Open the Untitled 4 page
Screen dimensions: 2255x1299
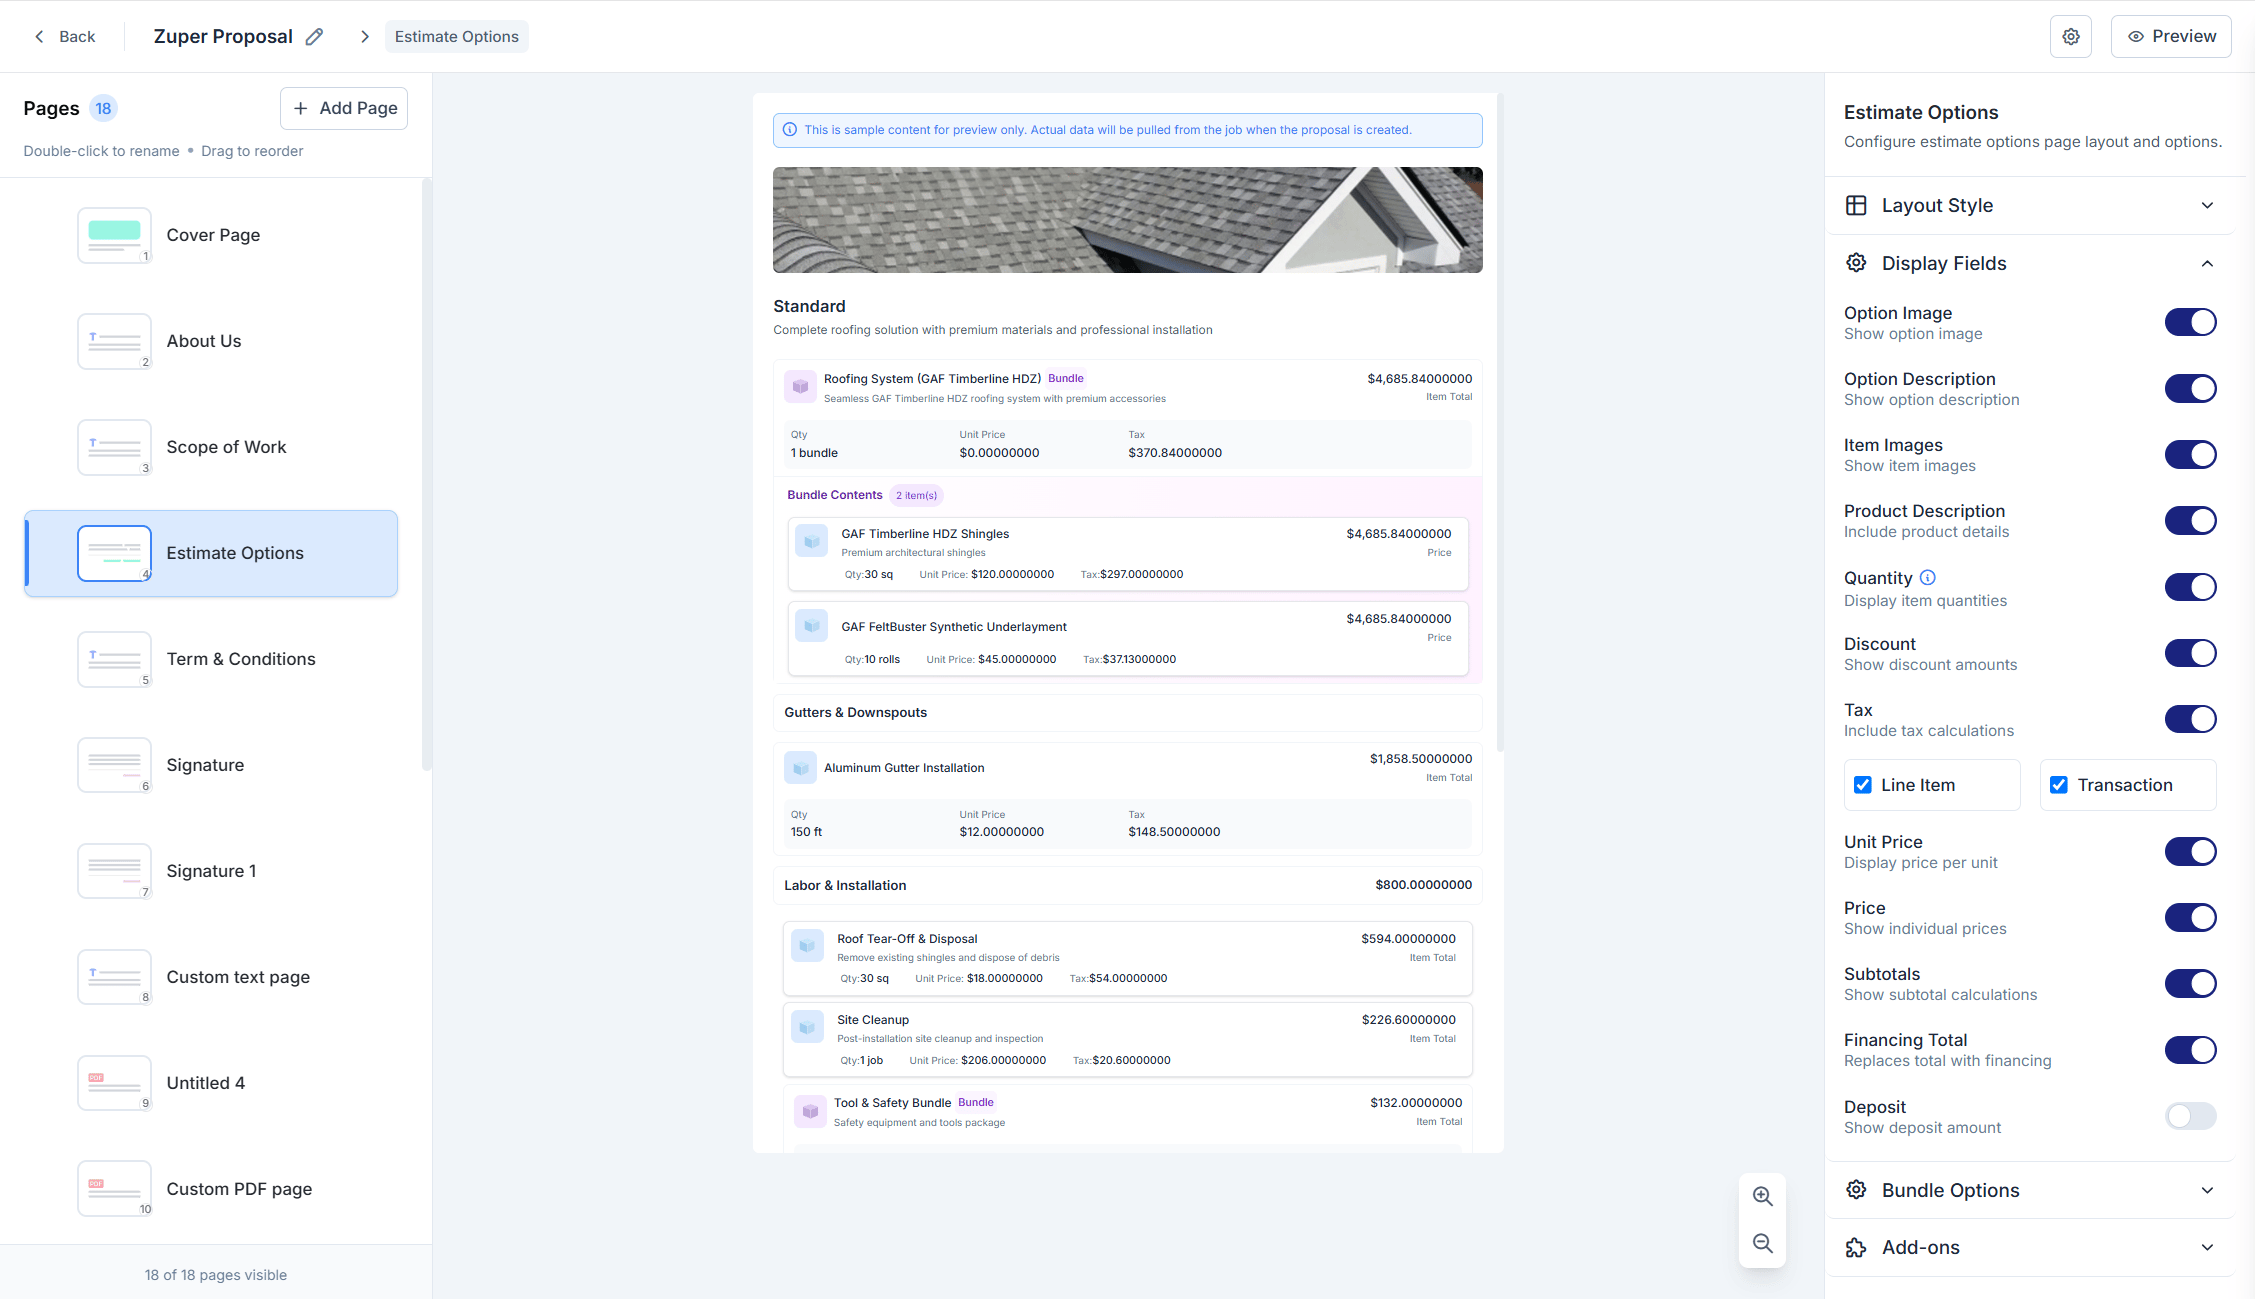pyautogui.click(x=211, y=1083)
